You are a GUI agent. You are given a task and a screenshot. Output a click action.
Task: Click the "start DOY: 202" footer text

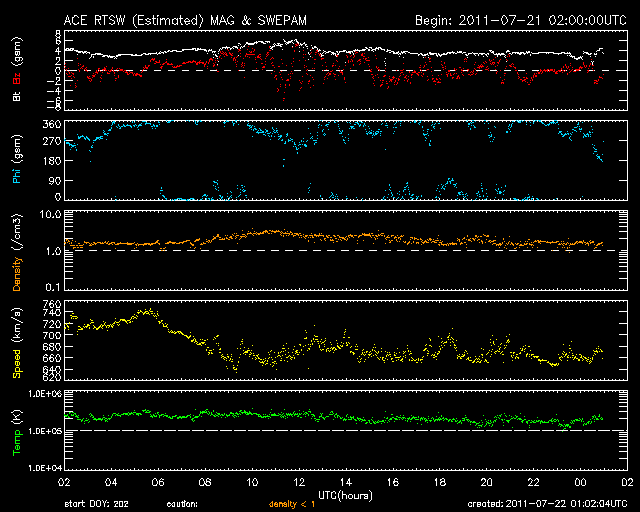point(97,504)
